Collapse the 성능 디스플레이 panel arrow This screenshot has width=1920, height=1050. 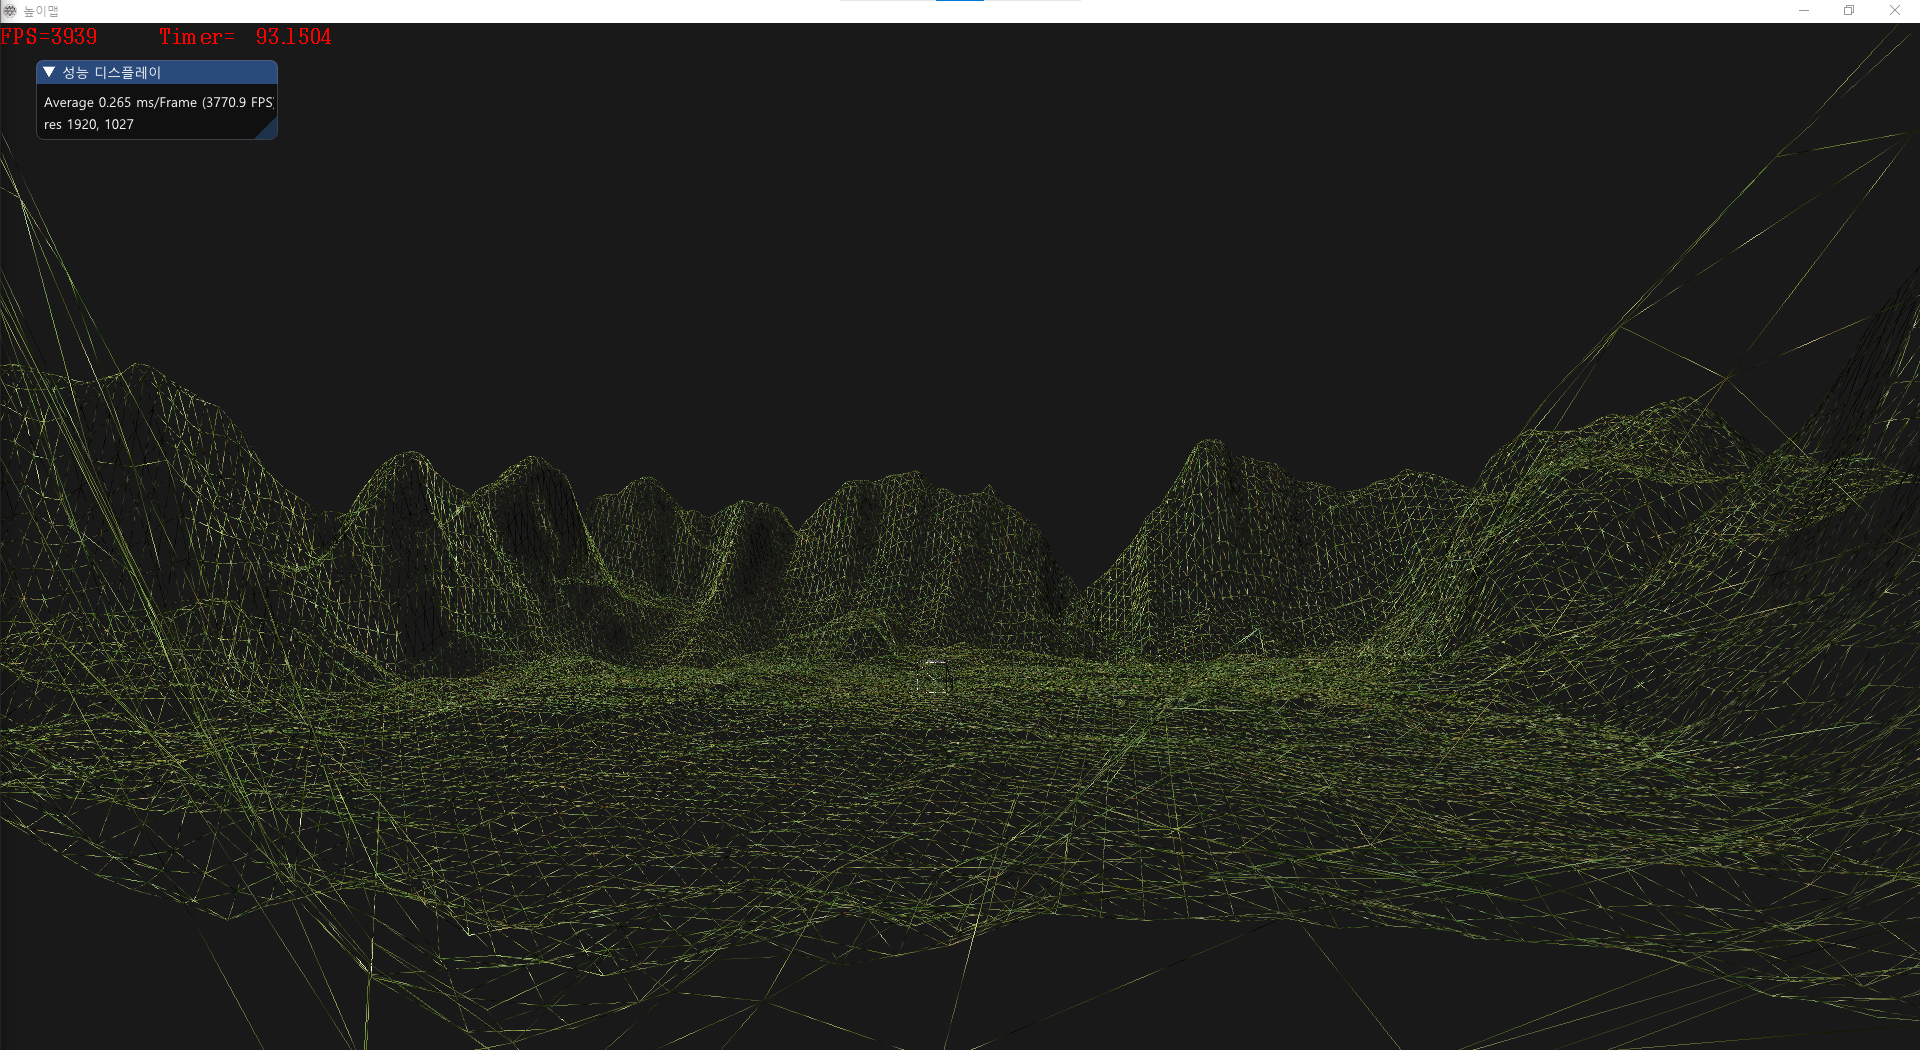click(49, 72)
